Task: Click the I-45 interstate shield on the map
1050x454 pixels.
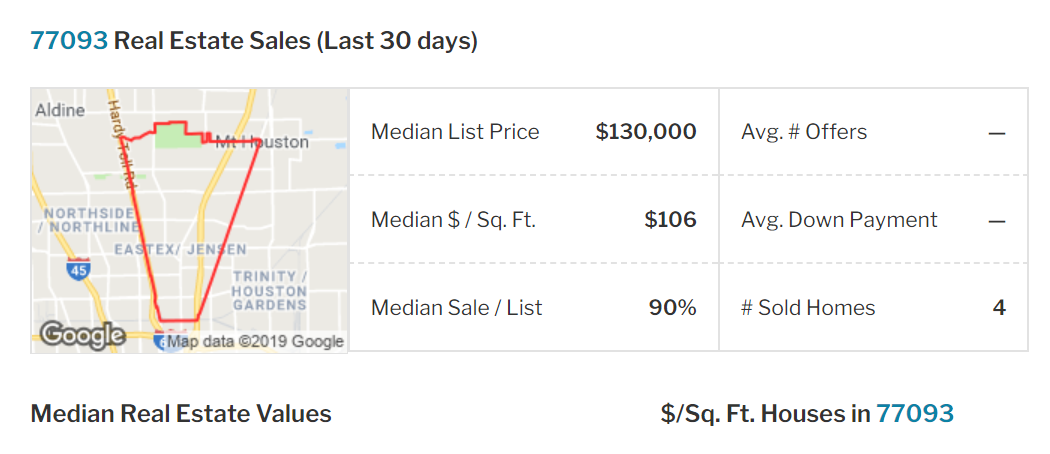Action: click(78, 269)
